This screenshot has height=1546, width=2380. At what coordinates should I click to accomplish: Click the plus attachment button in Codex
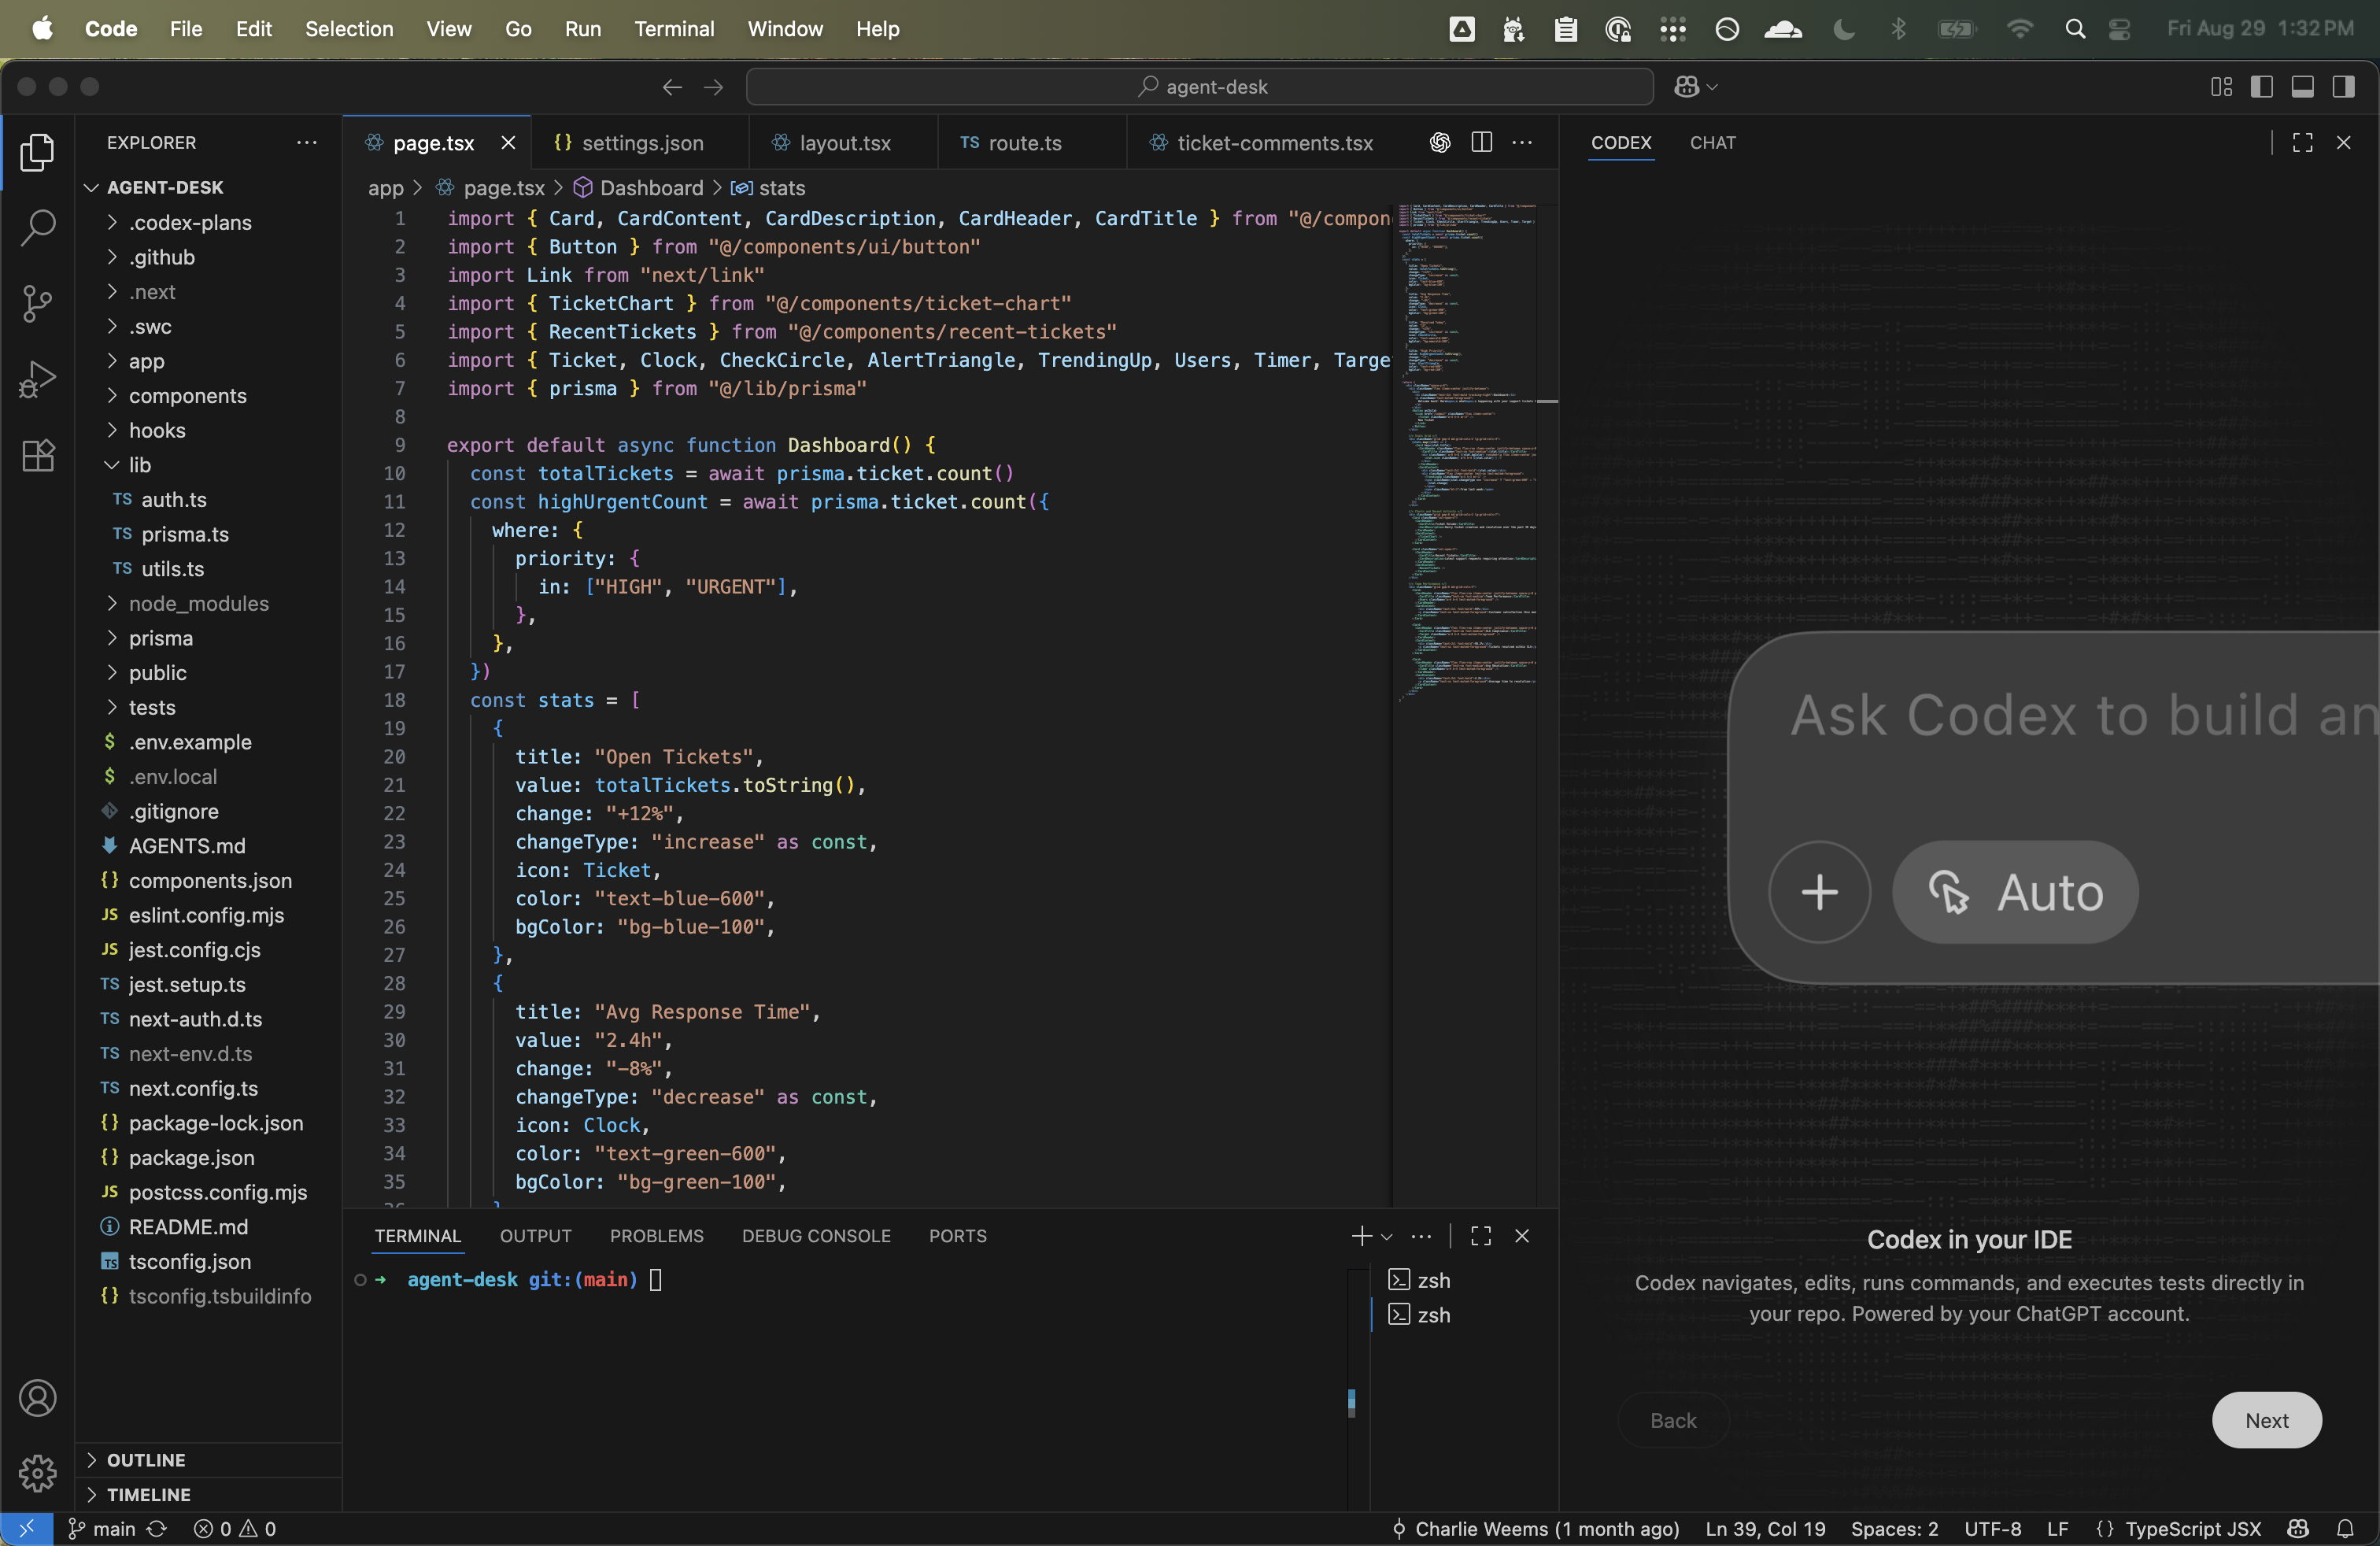point(1819,892)
